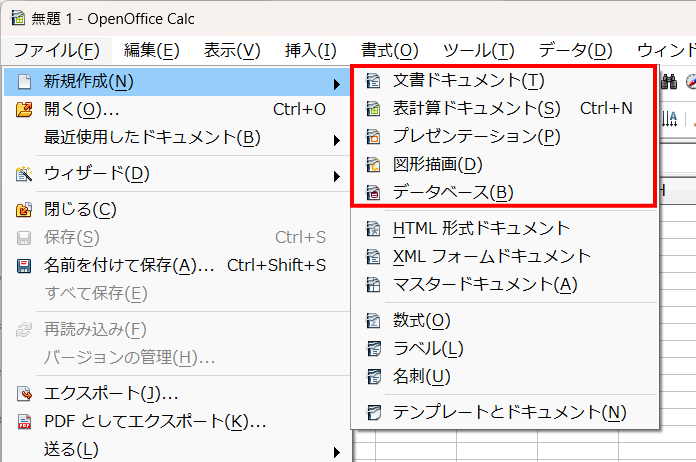
Task: Open the データ(D) menu
Action: tap(575, 51)
